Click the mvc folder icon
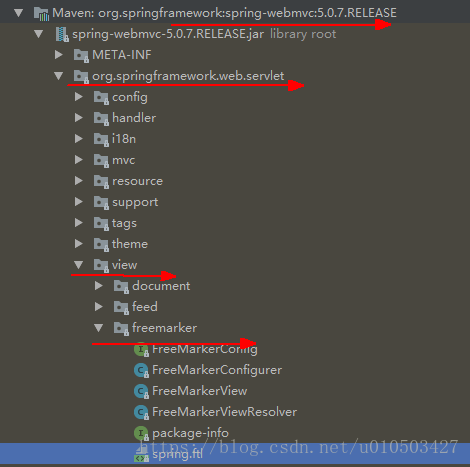The image size is (470, 467). coord(101,160)
